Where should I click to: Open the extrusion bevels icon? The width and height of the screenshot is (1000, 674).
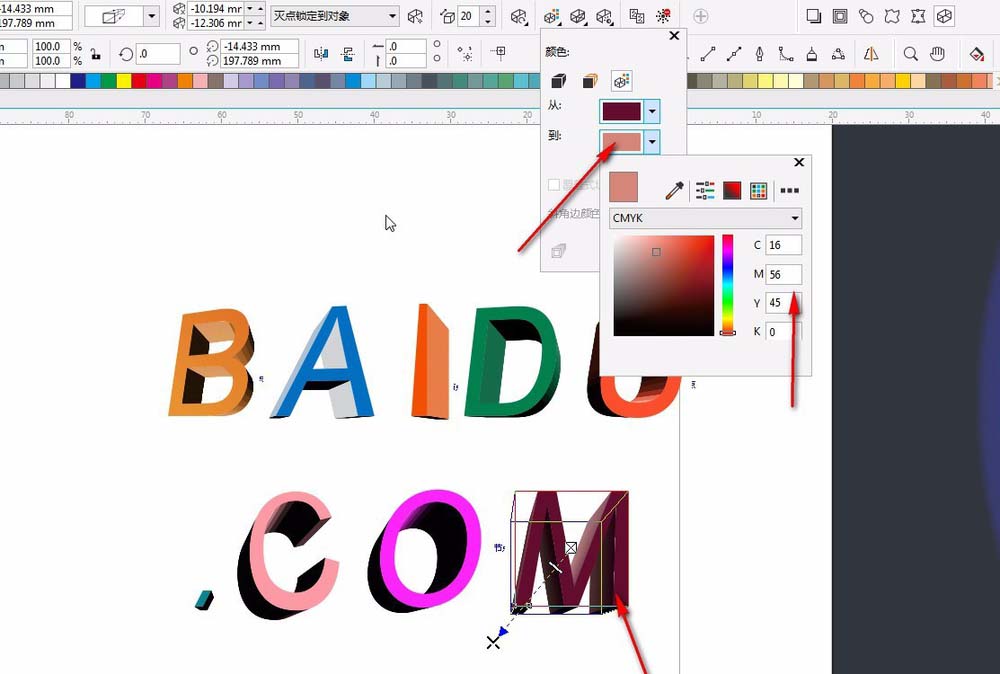578,17
